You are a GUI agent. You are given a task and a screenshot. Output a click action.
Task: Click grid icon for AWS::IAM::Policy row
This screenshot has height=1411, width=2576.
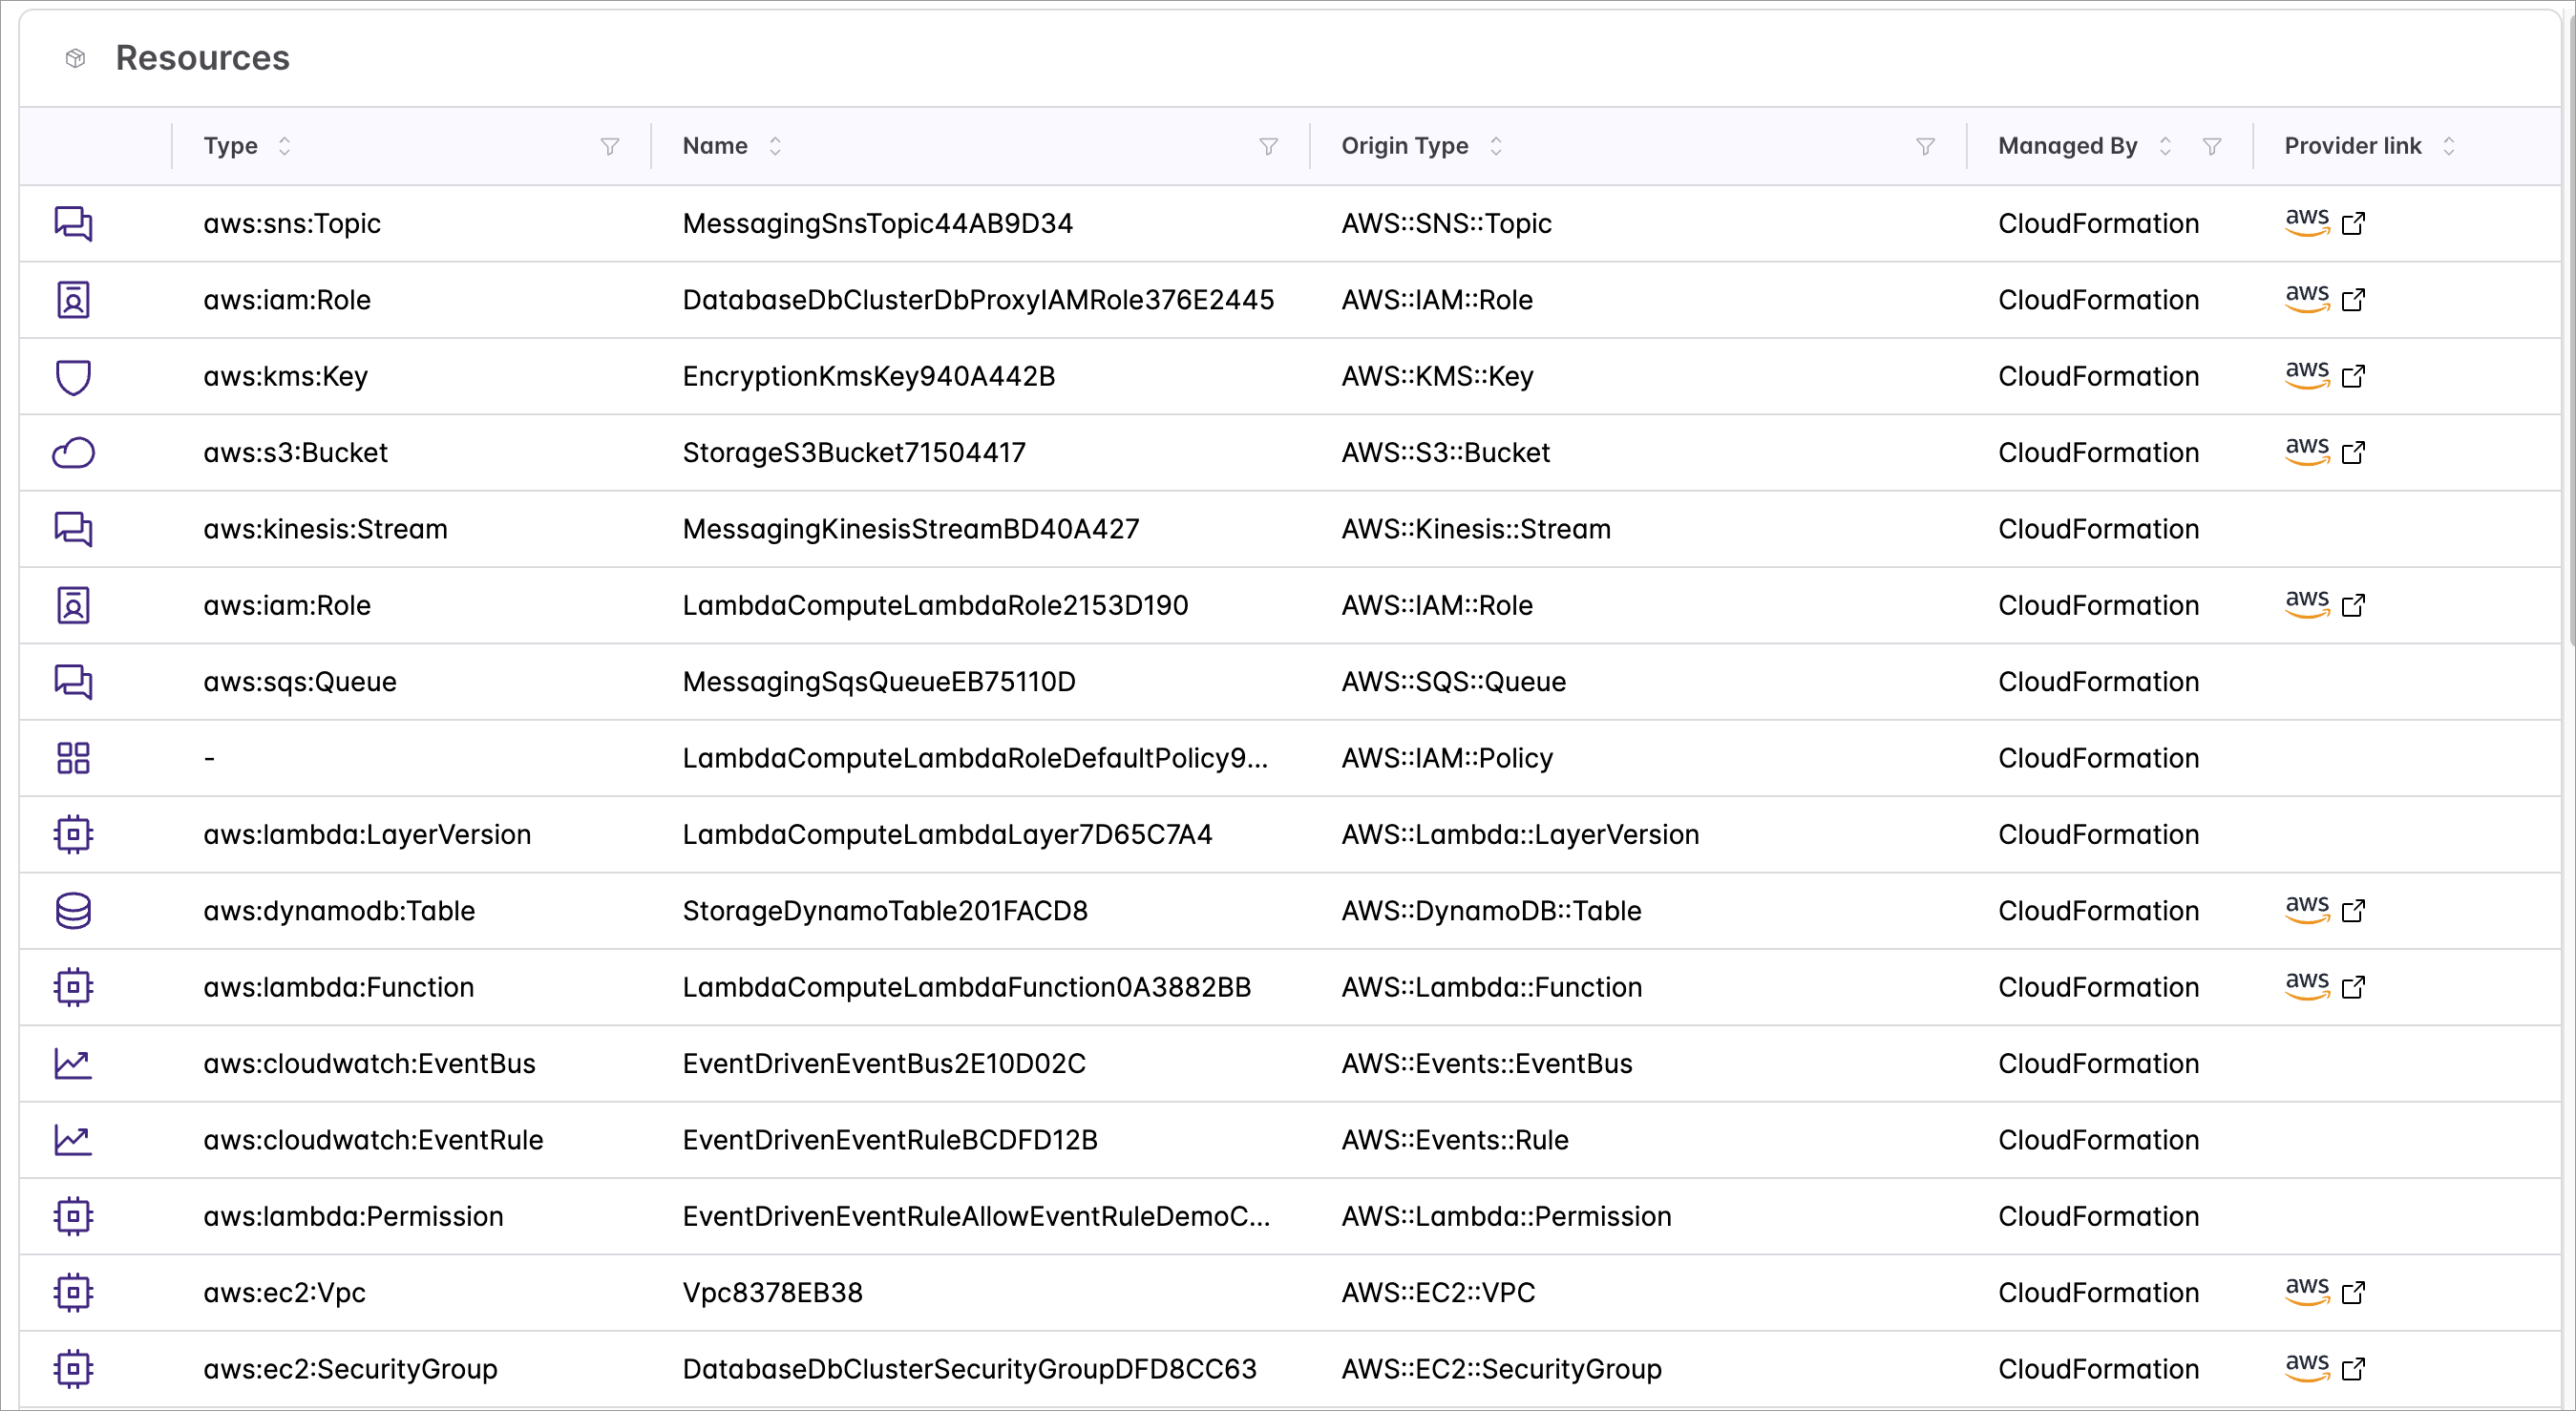[73, 758]
